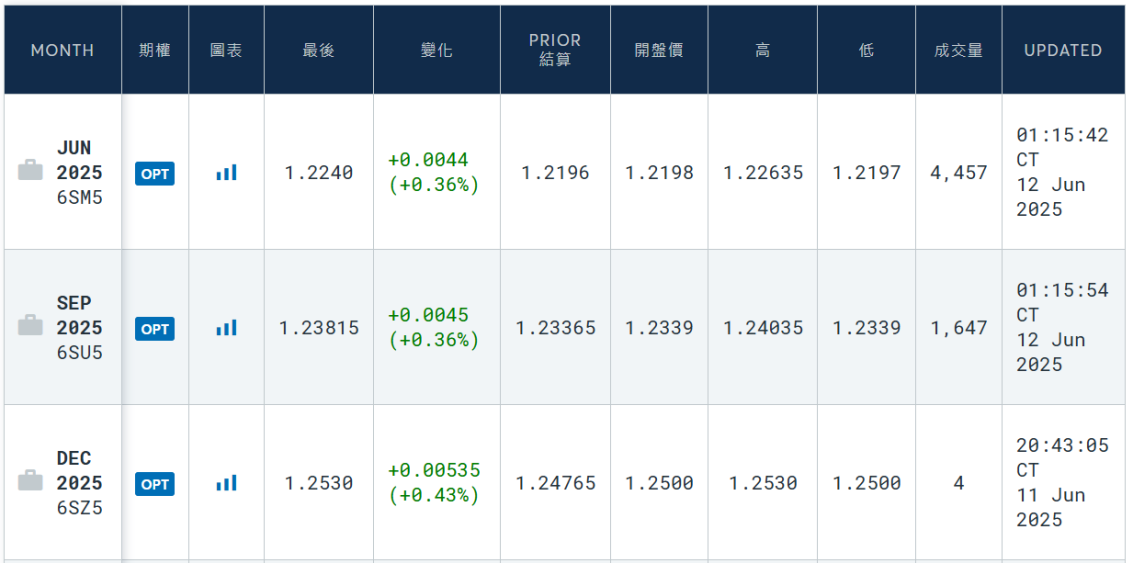Viewport: 1133px width, 563px height.
Task: Open OPT options for JUN 2025 contract
Action: tap(155, 173)
